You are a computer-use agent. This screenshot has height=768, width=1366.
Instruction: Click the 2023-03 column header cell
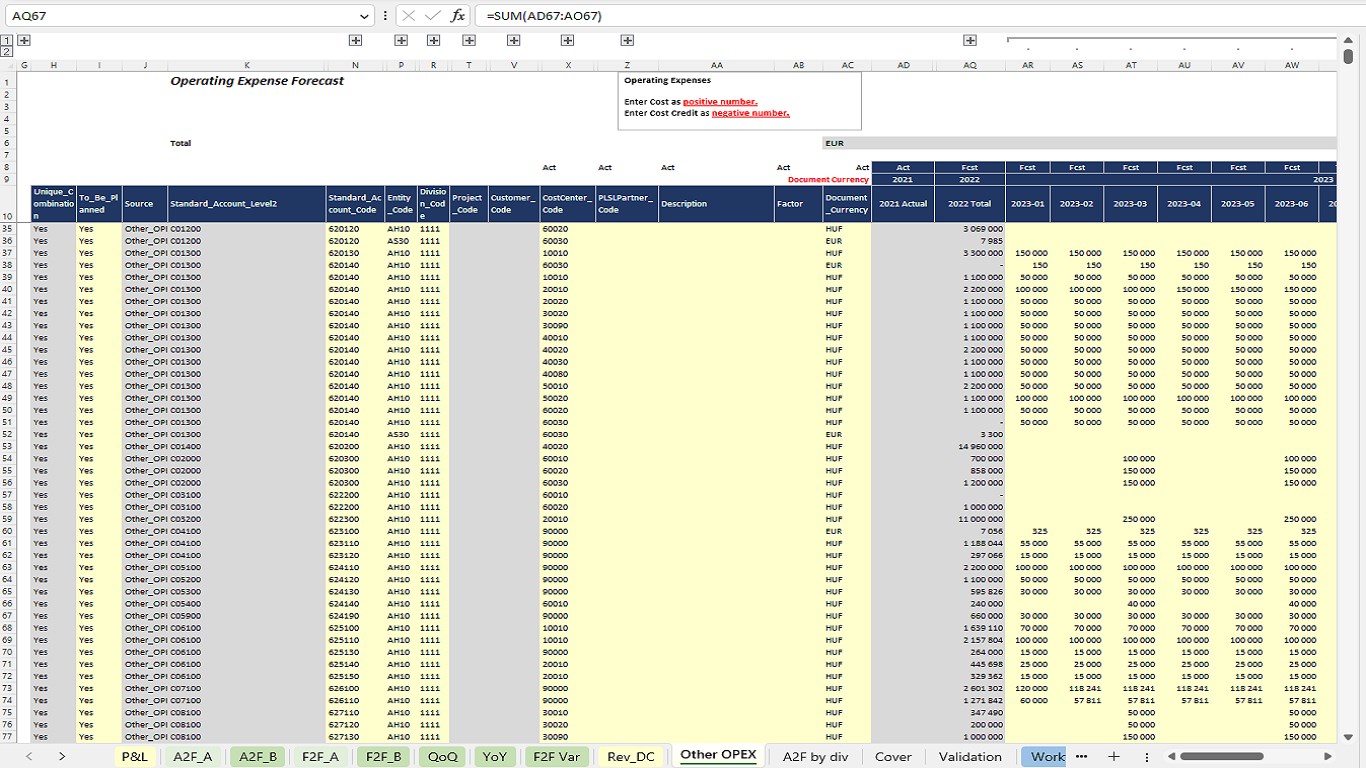(x=1131, y=204)
